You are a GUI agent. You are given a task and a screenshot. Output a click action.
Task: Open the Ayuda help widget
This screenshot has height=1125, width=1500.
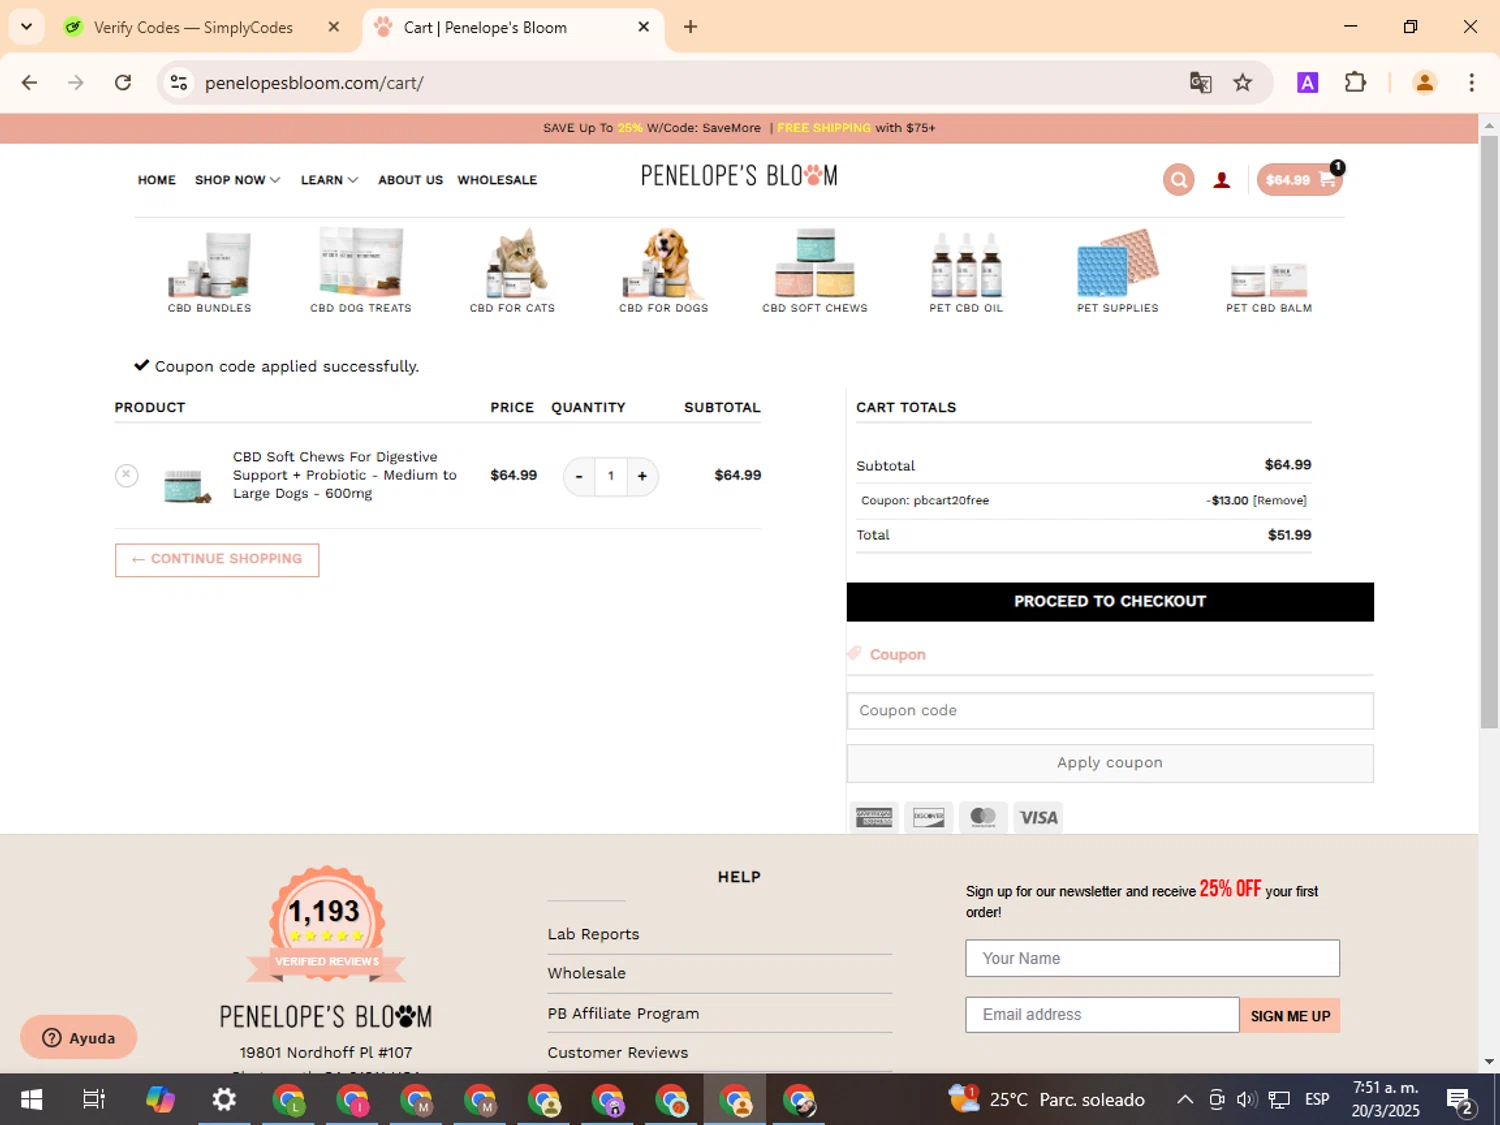pyautogui.click(x=79, y=1038)
